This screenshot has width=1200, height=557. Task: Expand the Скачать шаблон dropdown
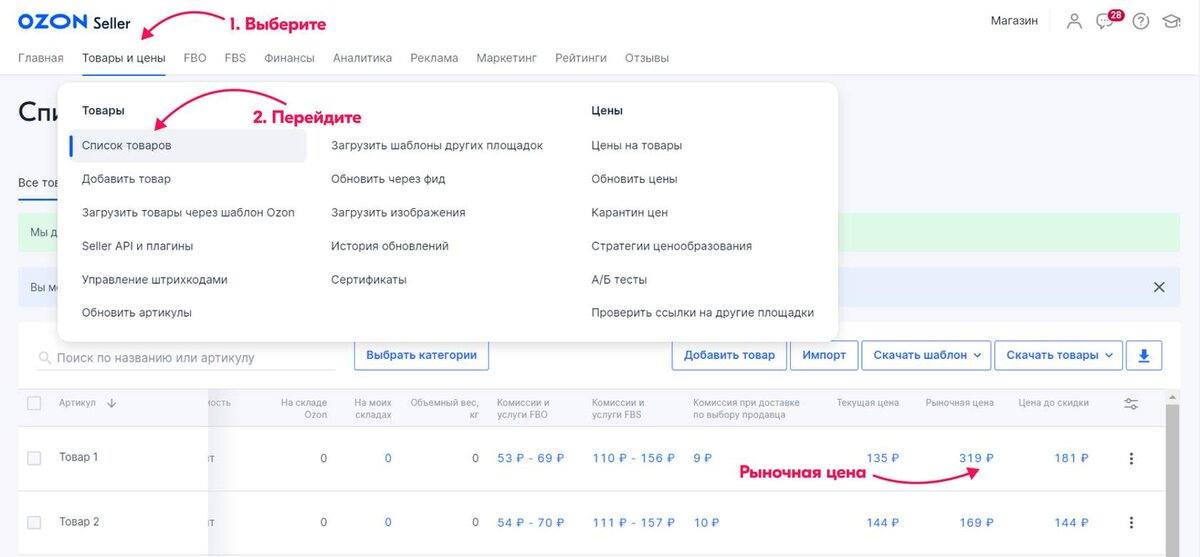coord(926,355)
